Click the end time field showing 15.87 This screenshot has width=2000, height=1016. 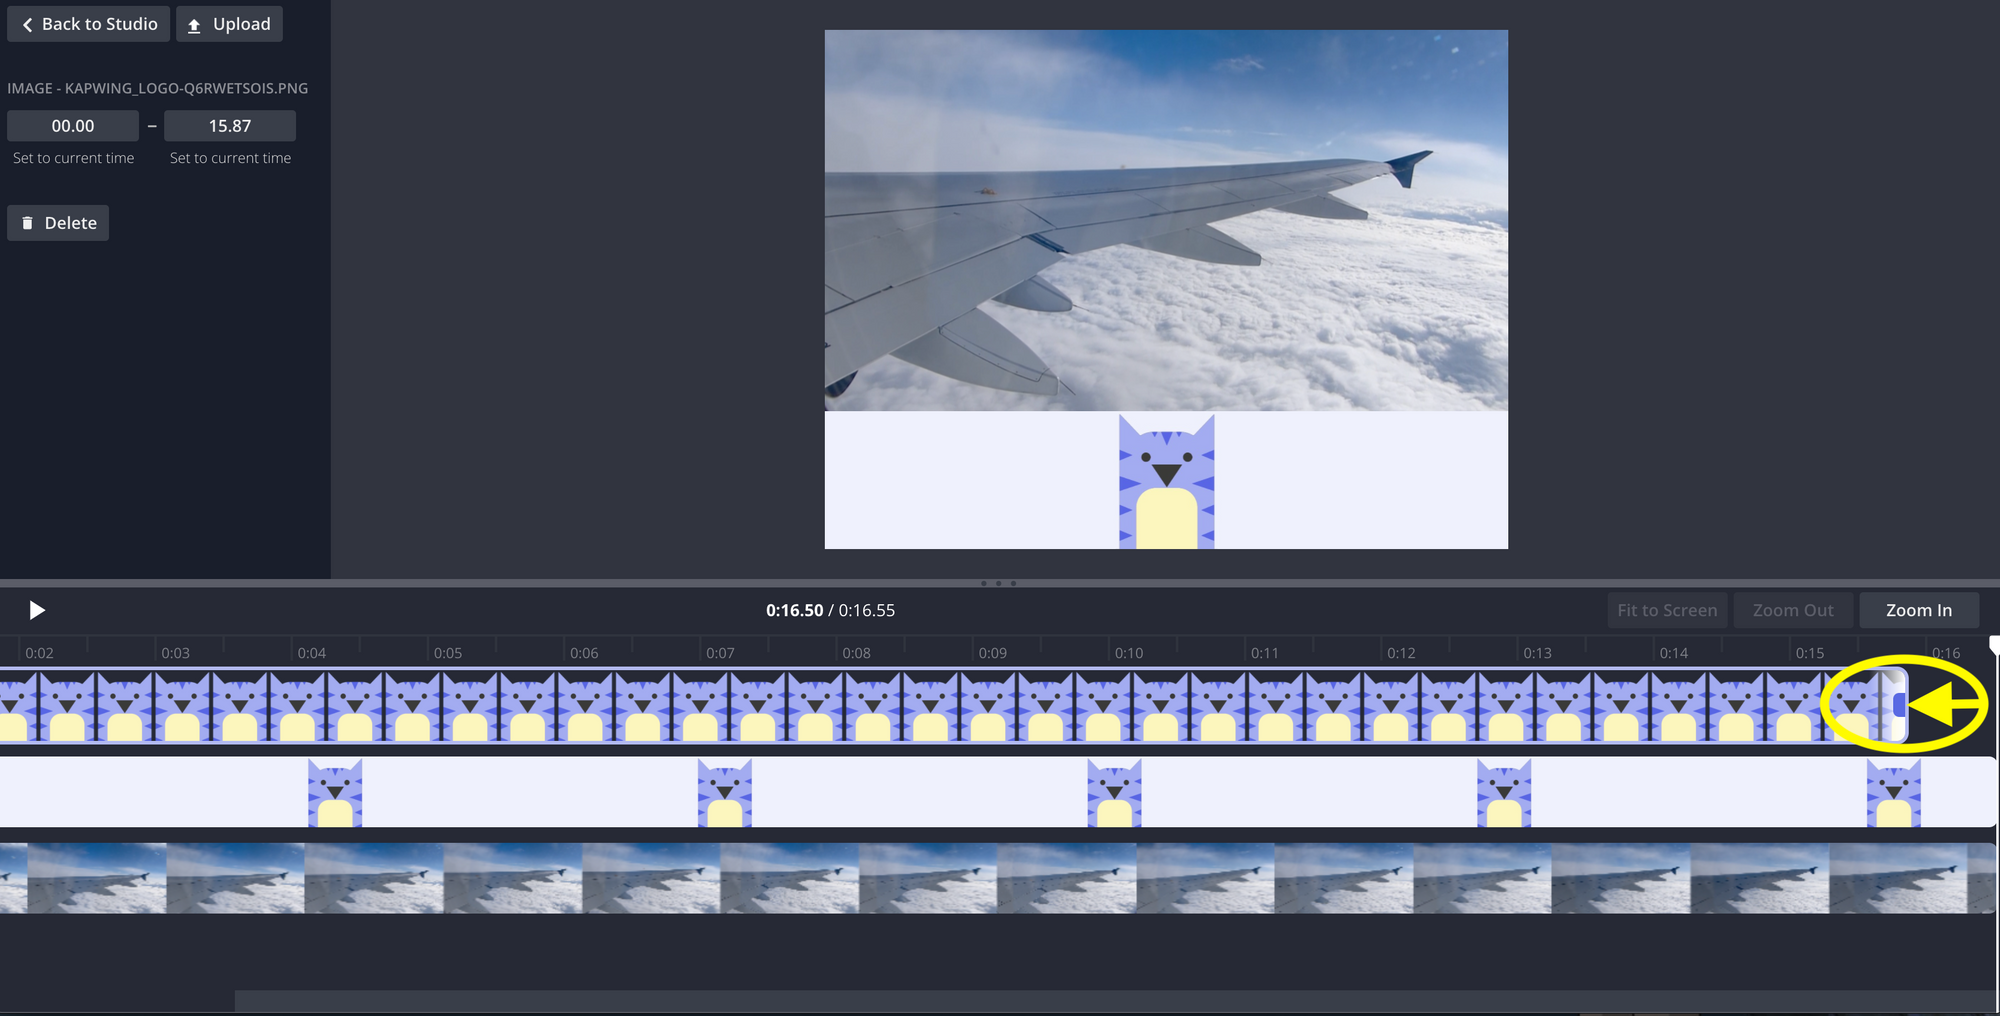230,126
